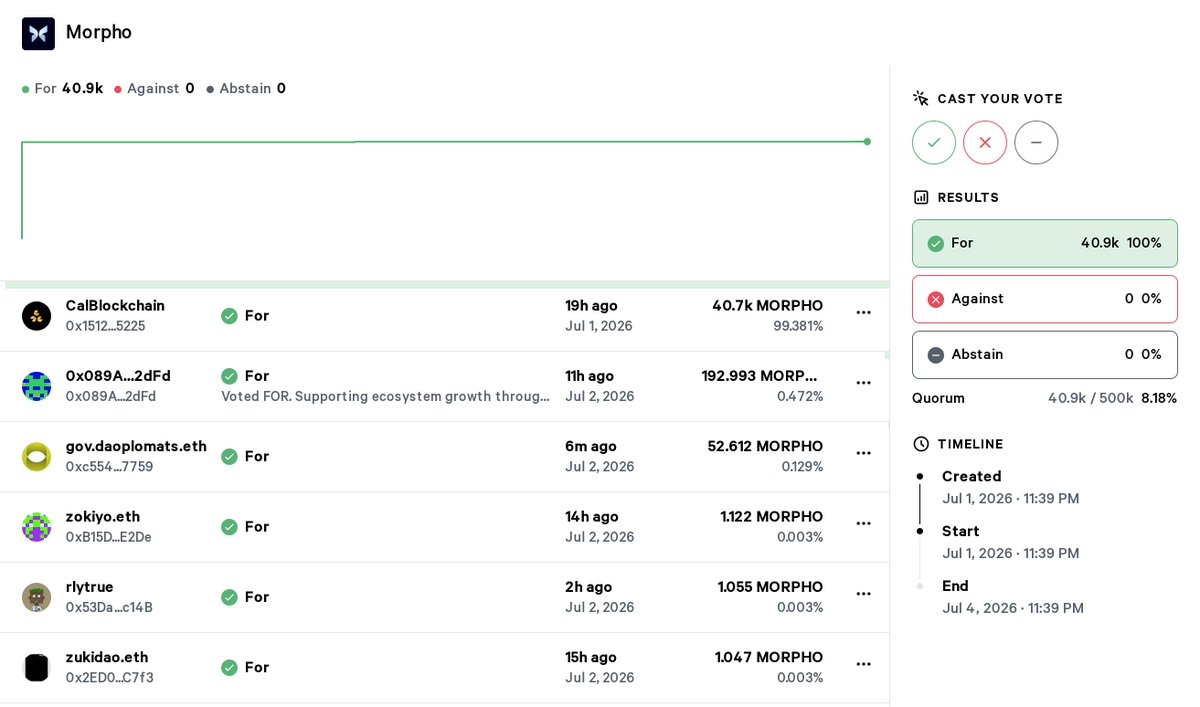
Task: Click the For check icon in zukidao.eth row
Action: pyautogui.click(x=229, y=667)
